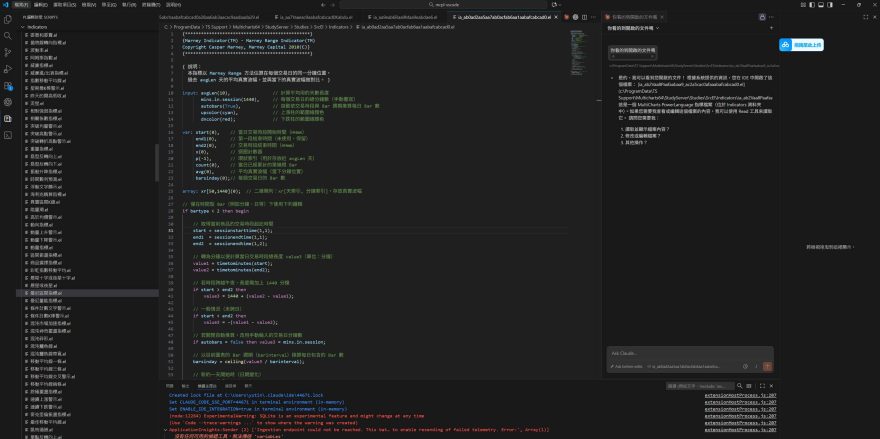Screen dimensions: 880x439
Task: Open the Search view in activity bar
Action: tap(8, 34)
